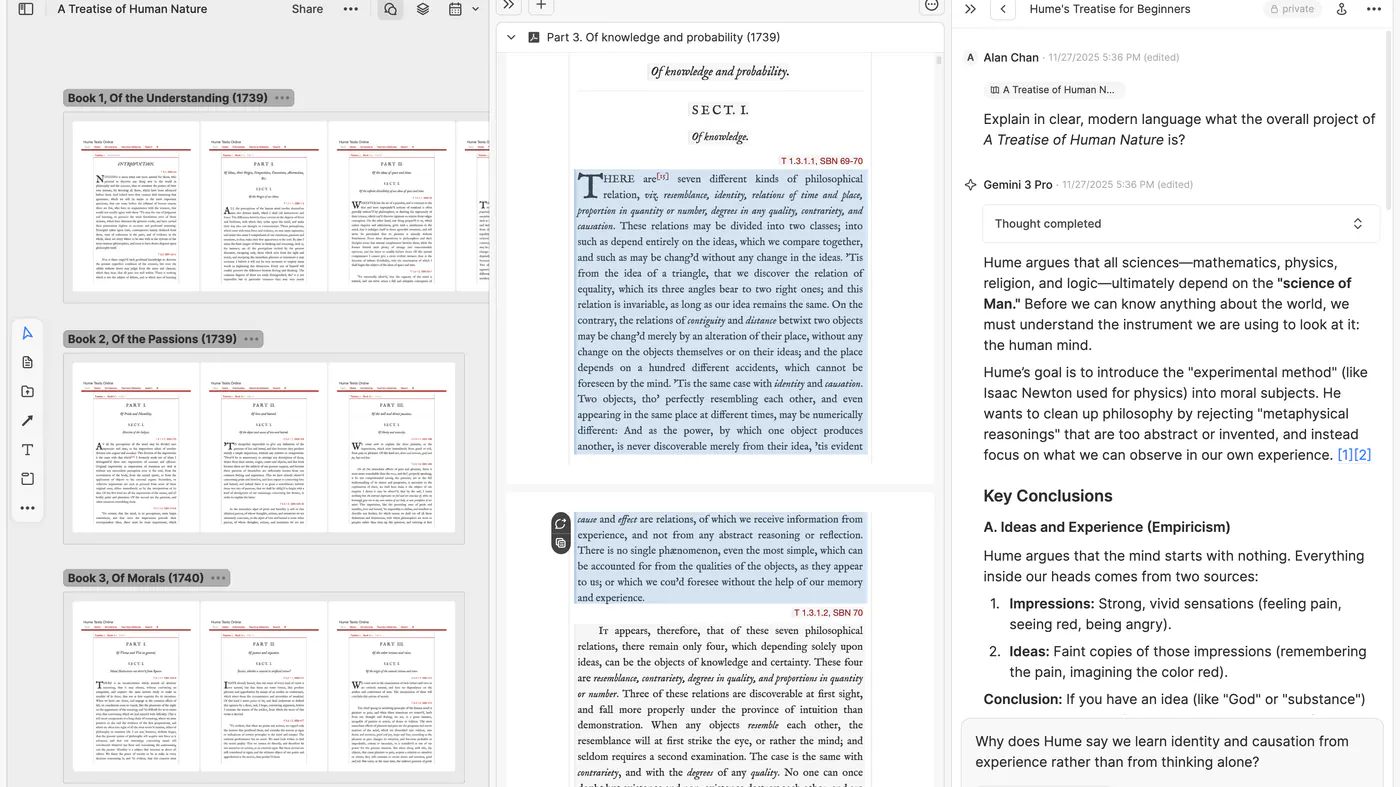
Task: Expand the Thought completed section
Action: point(1181,224)
